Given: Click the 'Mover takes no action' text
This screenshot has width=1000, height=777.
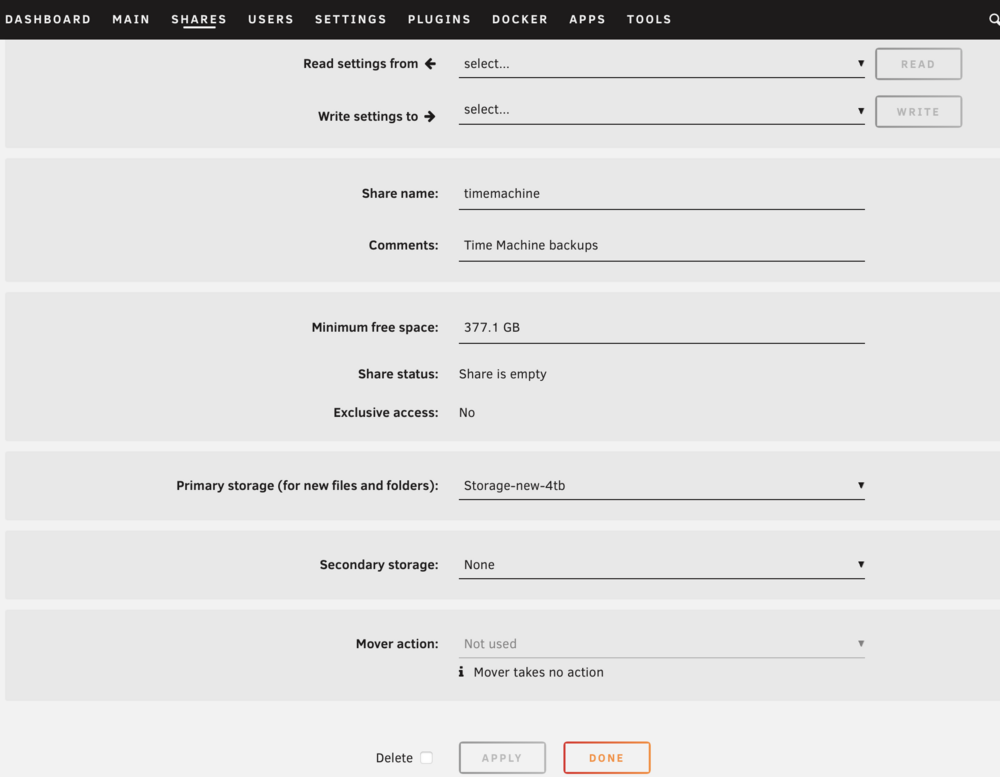Looking at the screenshot, I should click(538, 672).
